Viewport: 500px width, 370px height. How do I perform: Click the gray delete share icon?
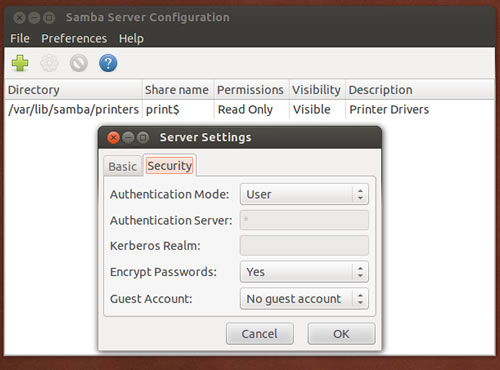click(x=79, y=63)
